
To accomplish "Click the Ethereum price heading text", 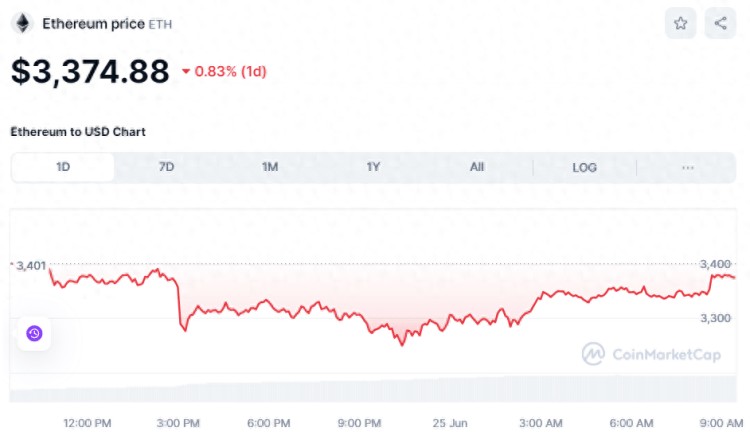I will [93, 23].
